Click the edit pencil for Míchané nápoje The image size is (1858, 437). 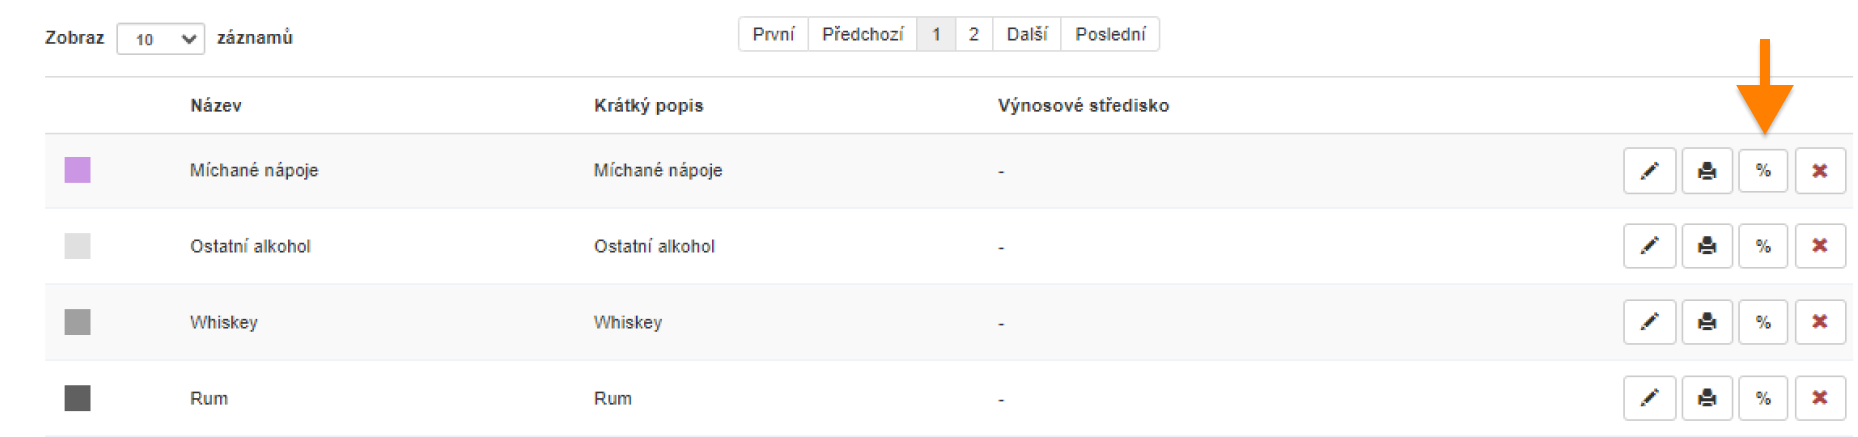[x=1649, y=171]
